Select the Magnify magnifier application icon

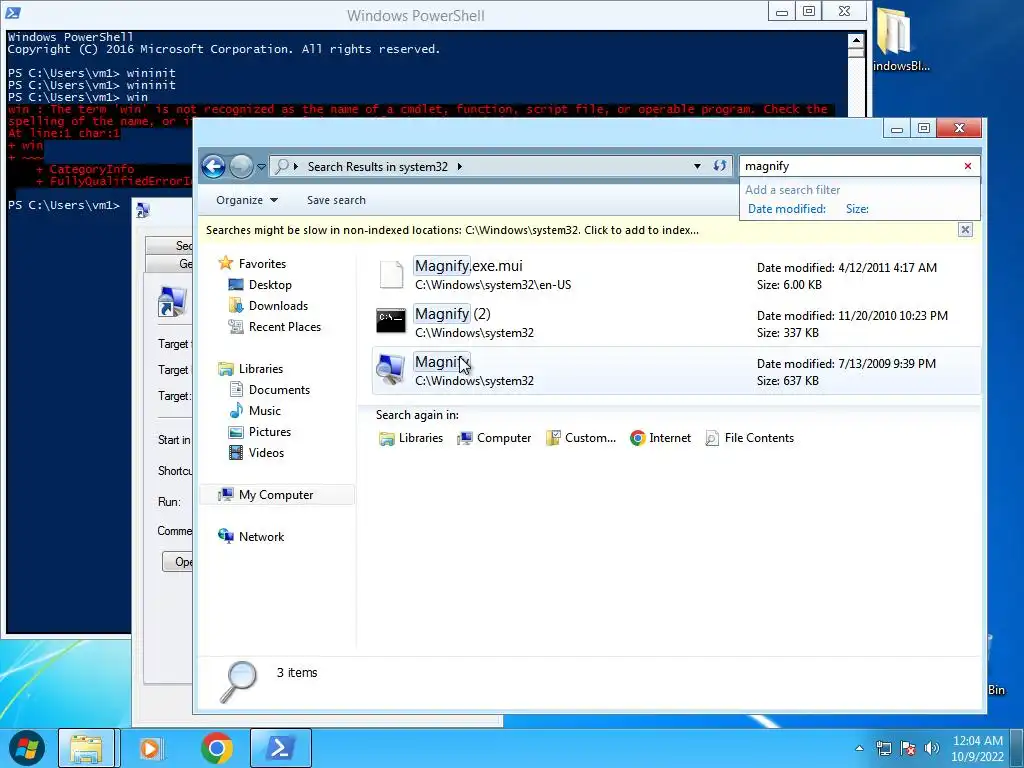tap(391, 369)
